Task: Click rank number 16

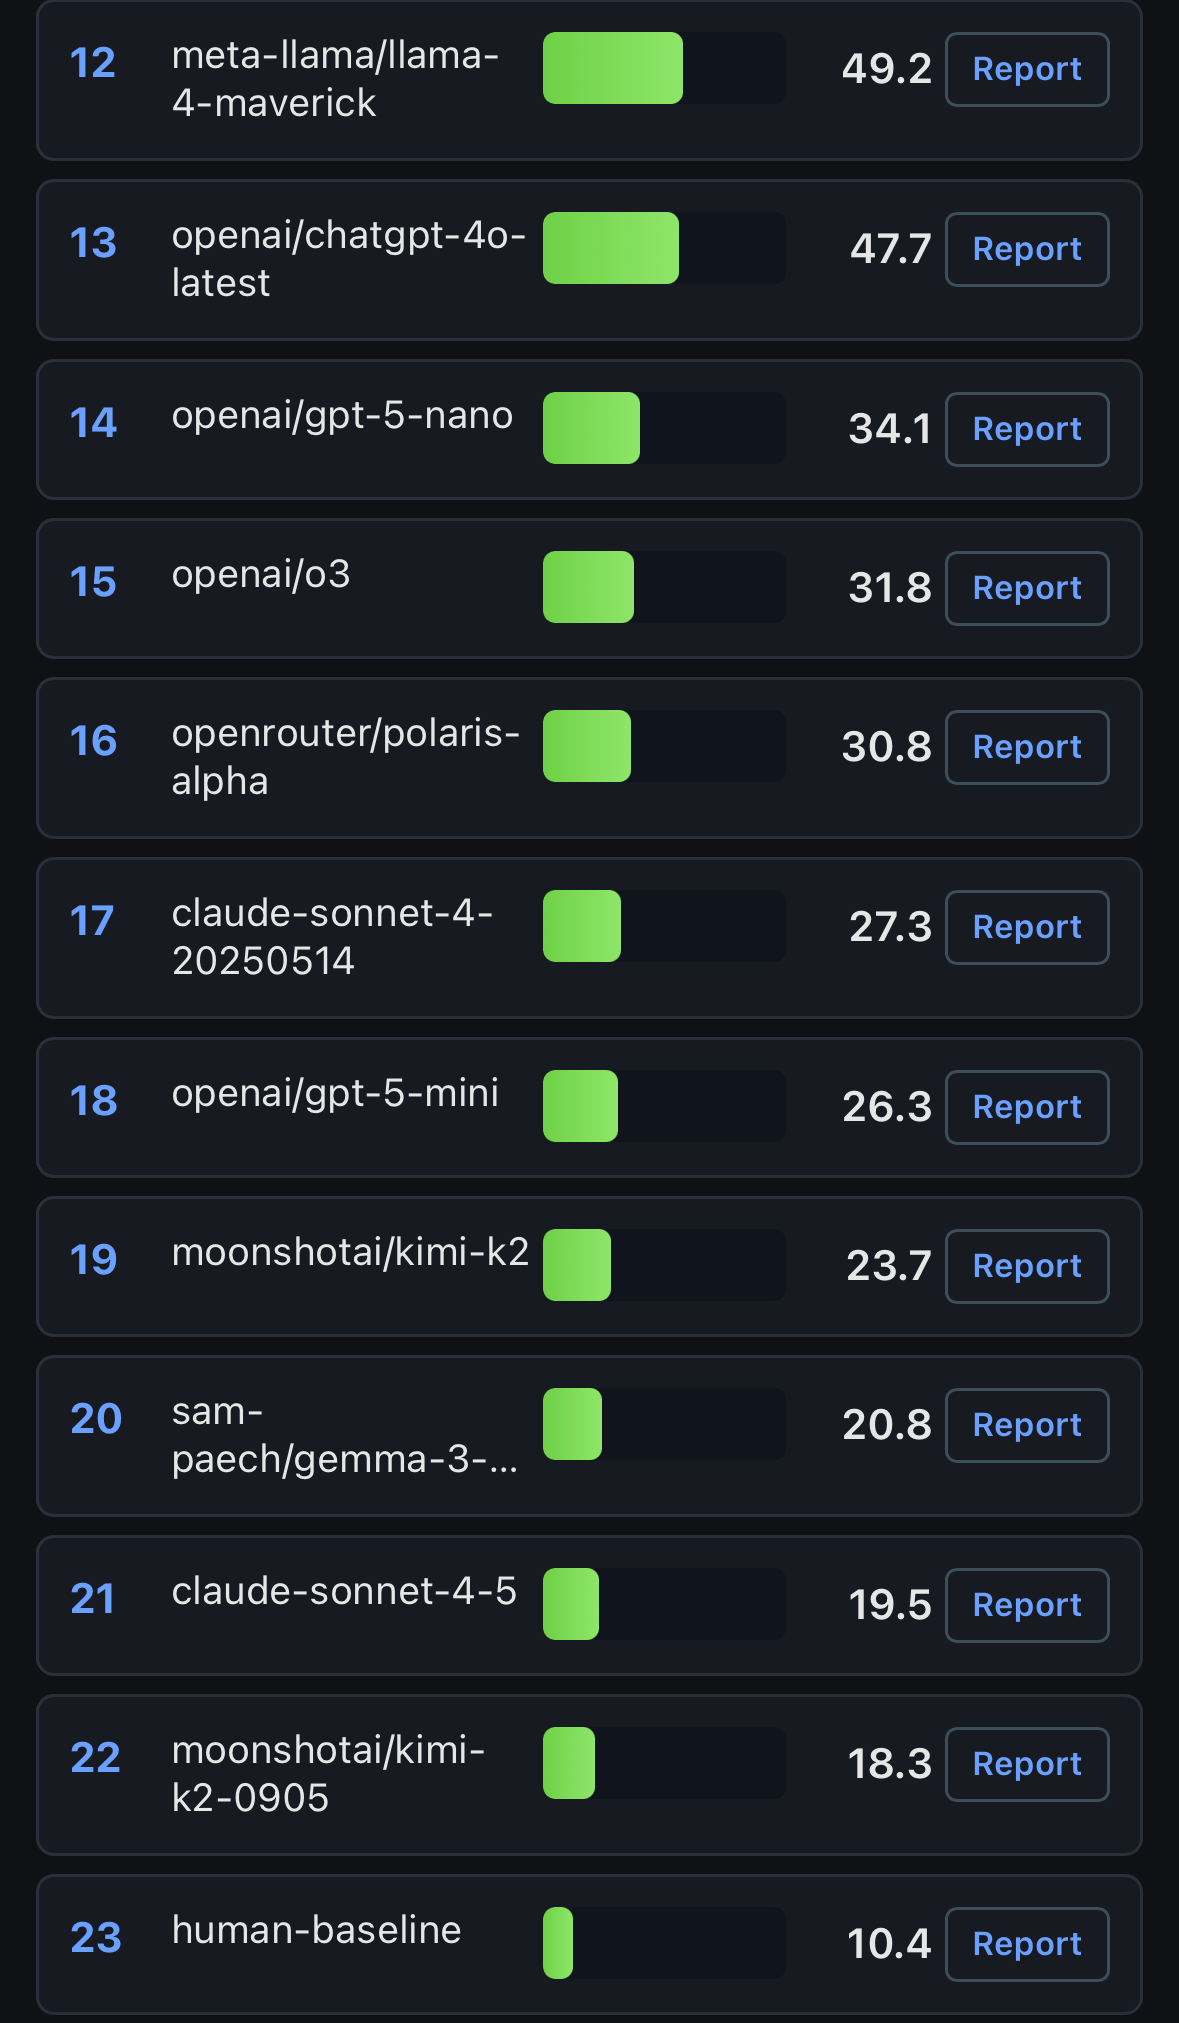Action: tap(93, 742)
